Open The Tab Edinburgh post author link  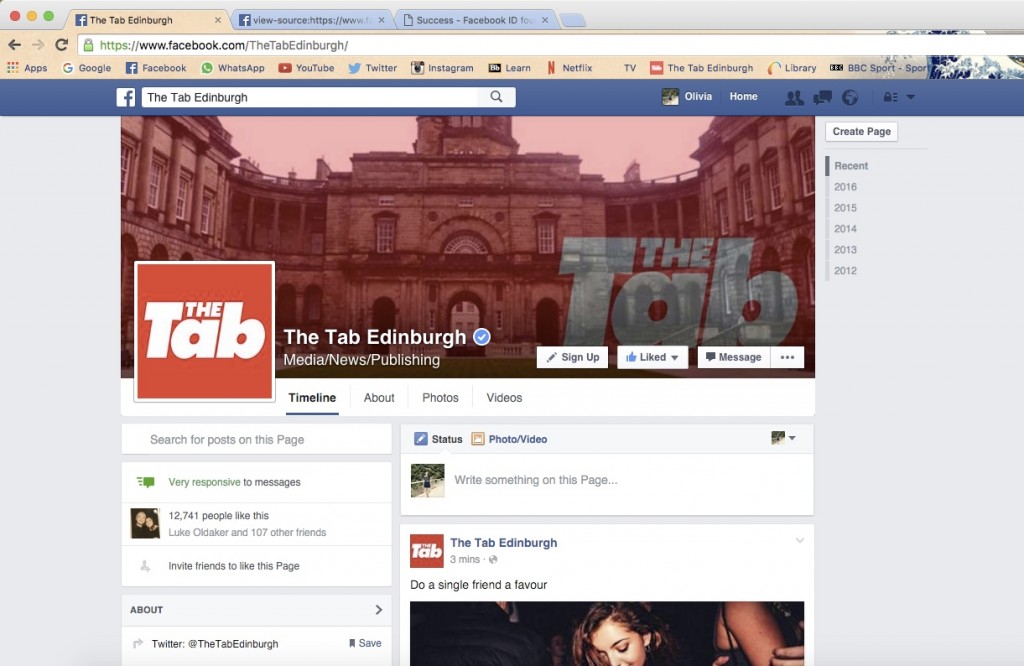pyautogui.click(x=504, y=543)
